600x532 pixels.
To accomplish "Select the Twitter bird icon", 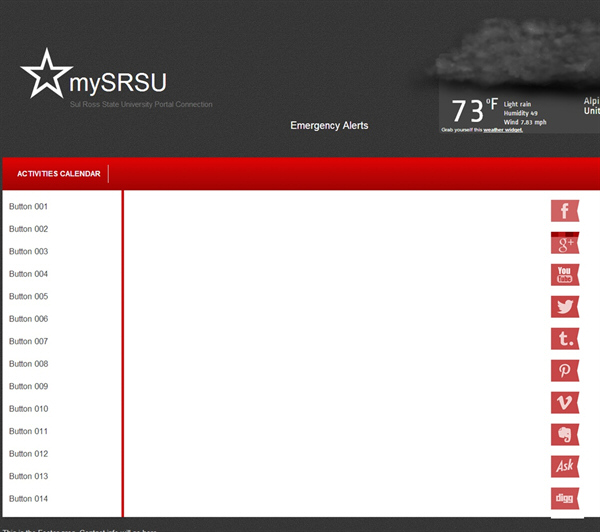I will [x=565, y=307].
